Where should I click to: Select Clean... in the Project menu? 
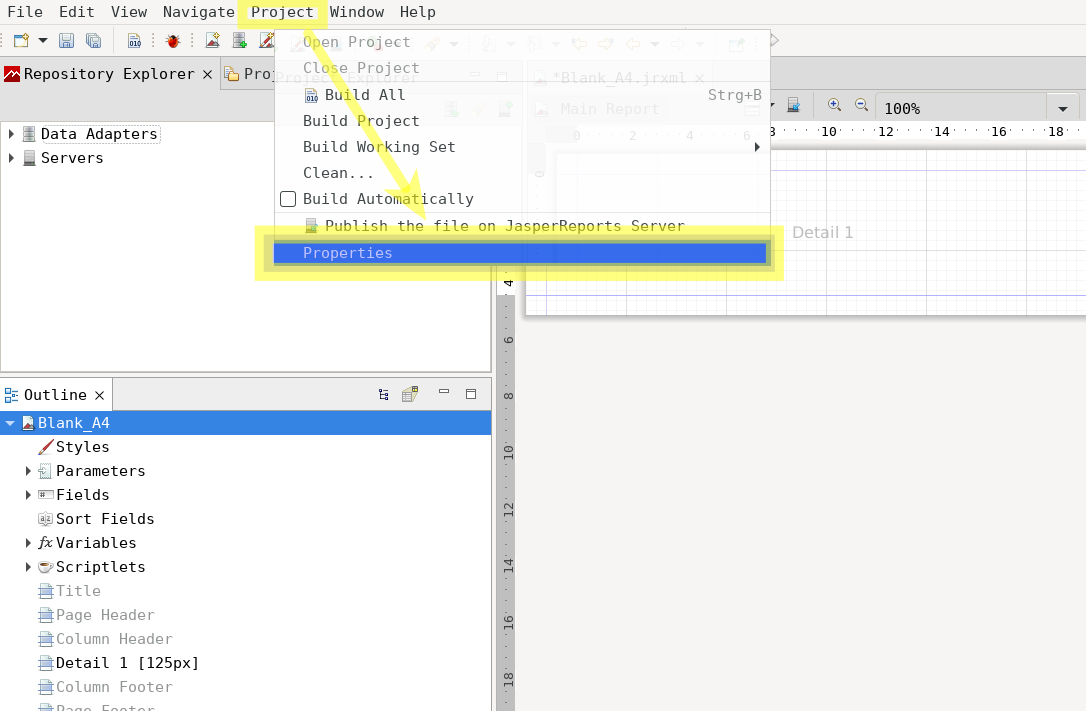point(338,173)
